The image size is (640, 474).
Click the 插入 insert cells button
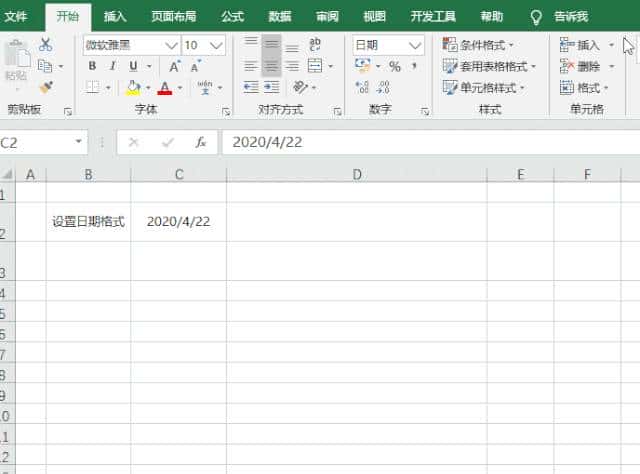point(580,45)
